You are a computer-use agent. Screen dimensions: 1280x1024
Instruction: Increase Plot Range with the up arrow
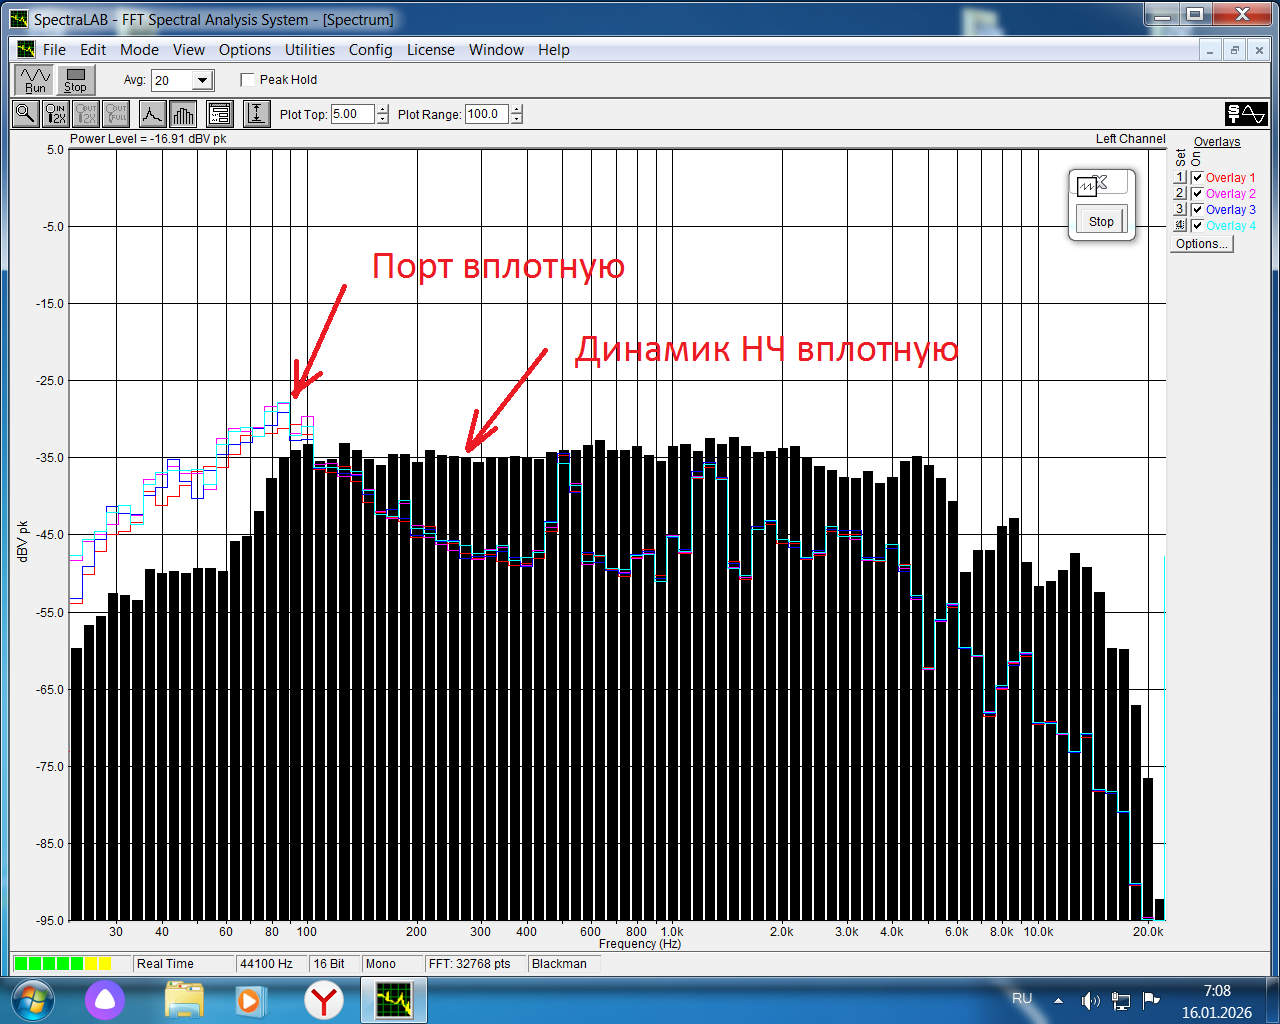tap(516, 109)
